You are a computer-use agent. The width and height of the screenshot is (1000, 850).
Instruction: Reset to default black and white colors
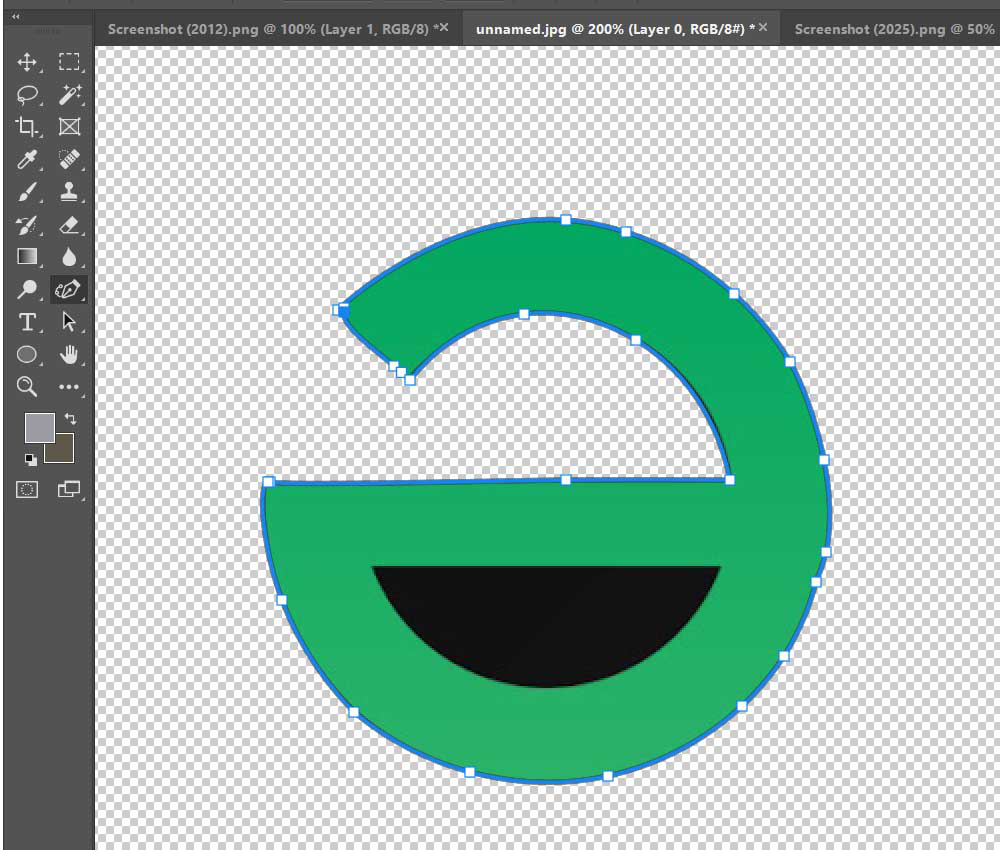click(x=31, y=459)
